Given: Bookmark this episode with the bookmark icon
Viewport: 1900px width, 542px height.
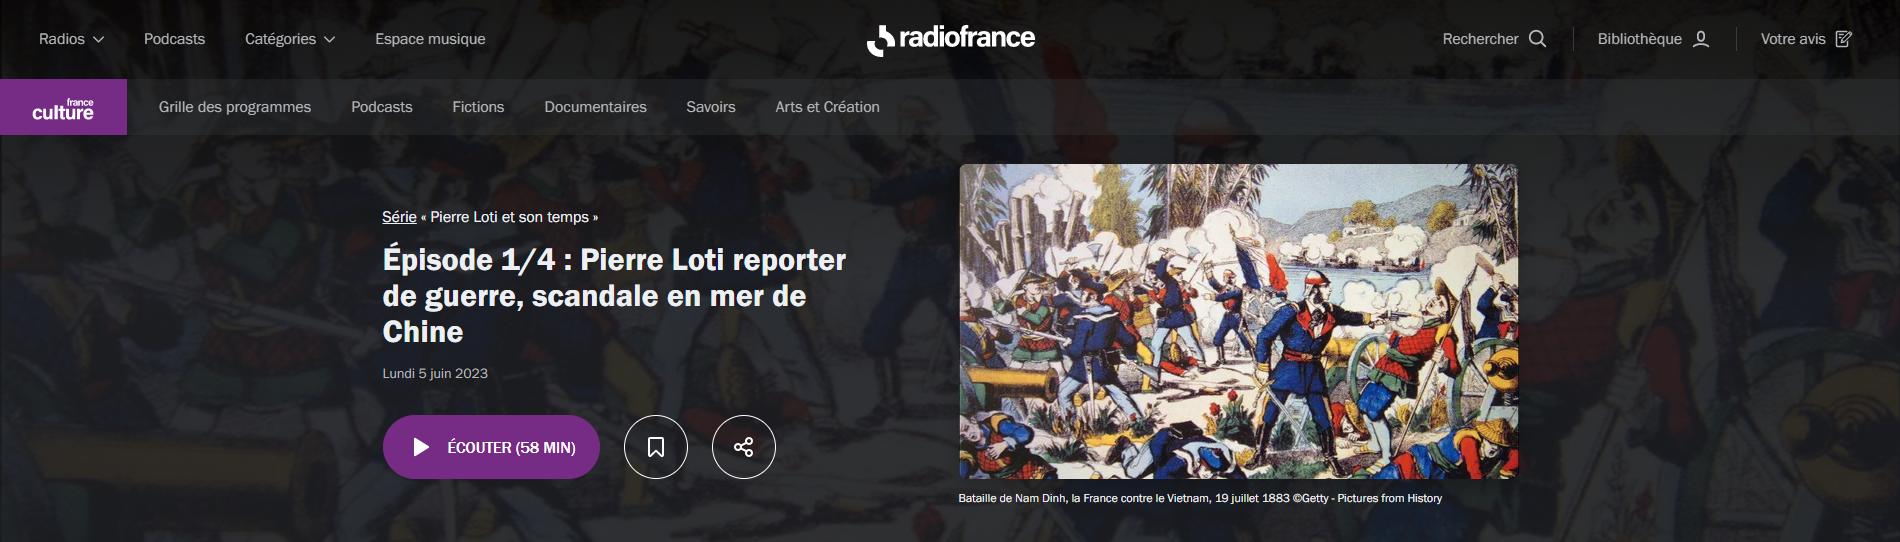Looking at the screenshot, I should pyautogui.click(x=656, y=447).
